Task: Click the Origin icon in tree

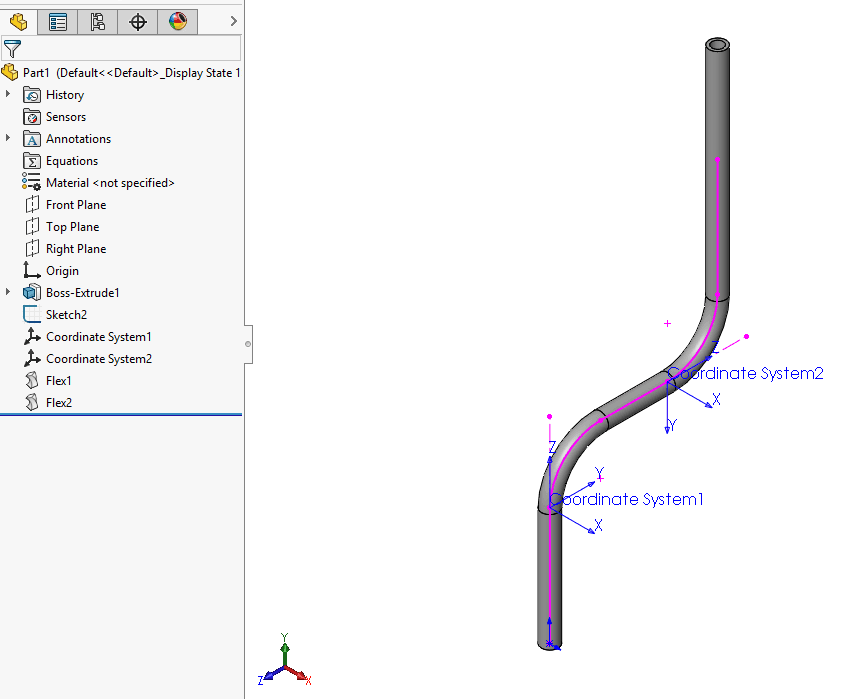Action: (32, 271)
